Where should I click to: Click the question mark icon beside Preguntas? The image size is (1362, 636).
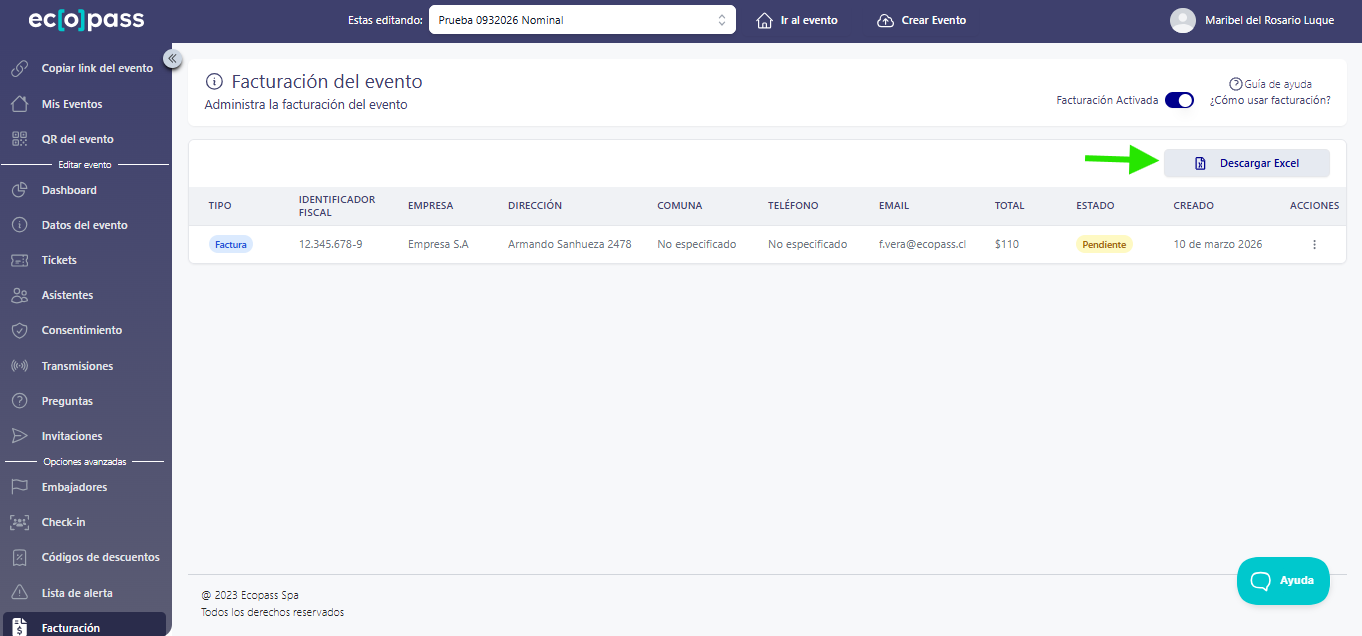[19, 401]
